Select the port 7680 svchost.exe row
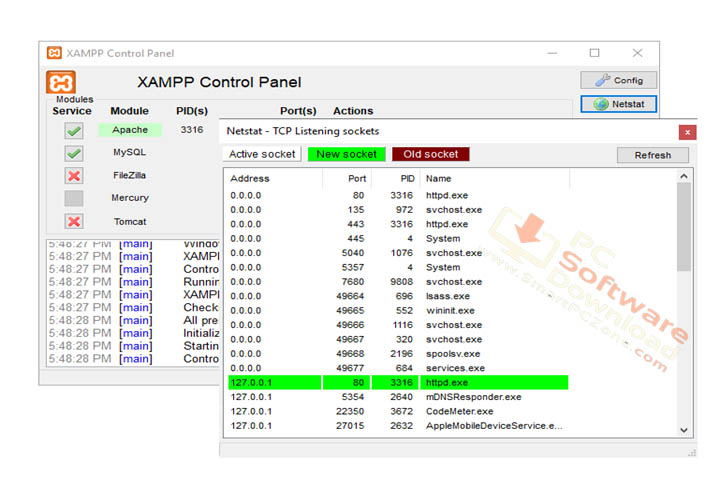 tap(398, 282)
